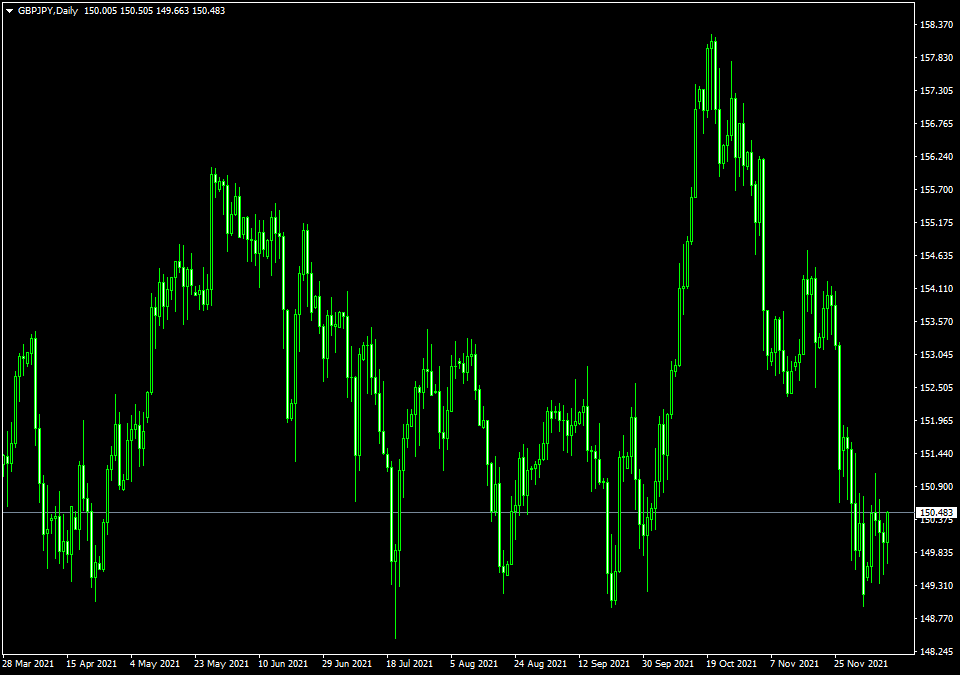960x675 pixels.
Task: Click the 156.765 price axis label
Action: pos(937,124)
